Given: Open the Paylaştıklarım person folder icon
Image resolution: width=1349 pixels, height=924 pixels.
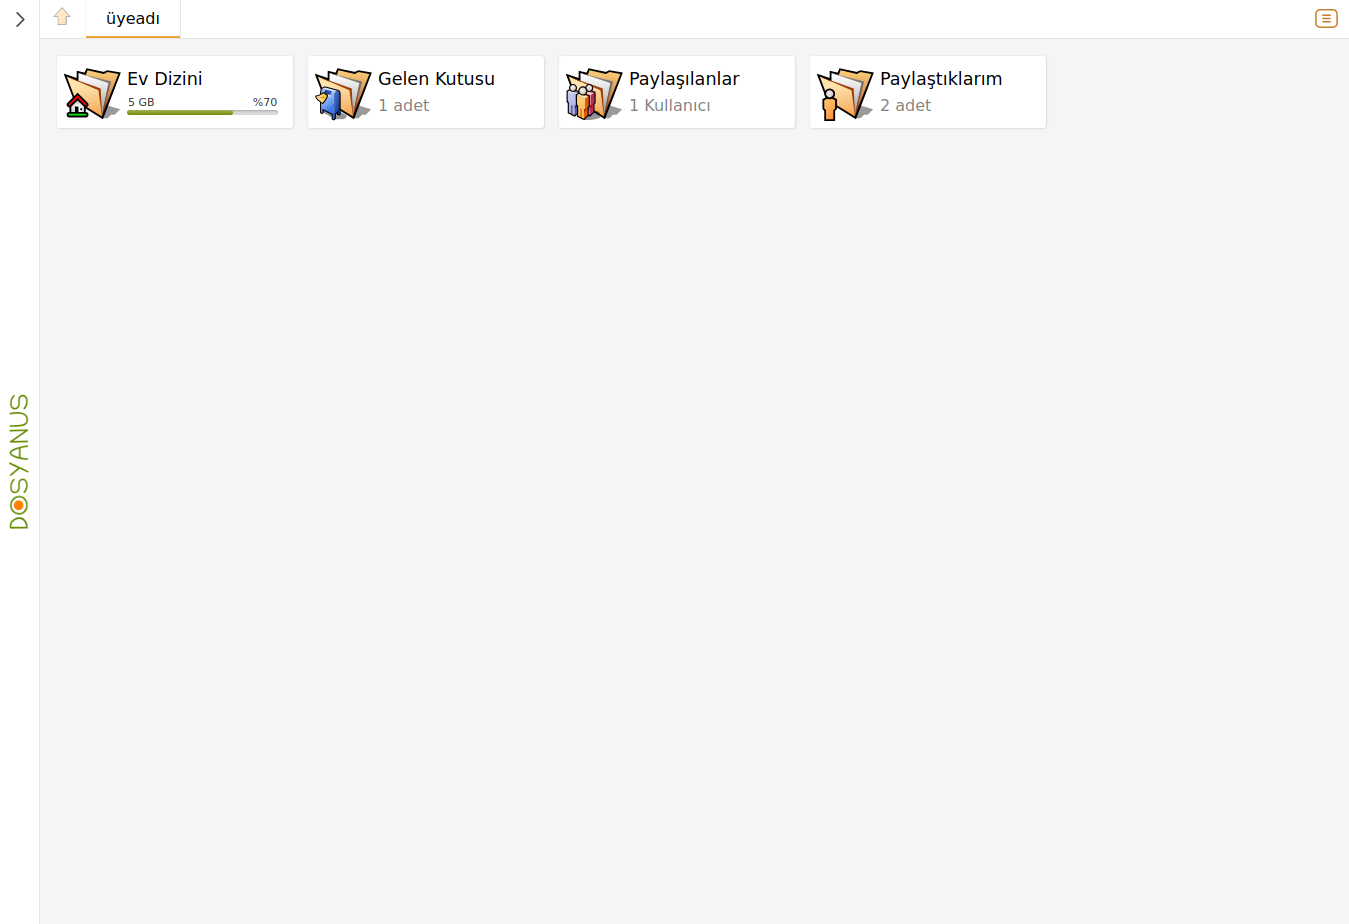Looking at the screenshot, I should click(845, 93).
